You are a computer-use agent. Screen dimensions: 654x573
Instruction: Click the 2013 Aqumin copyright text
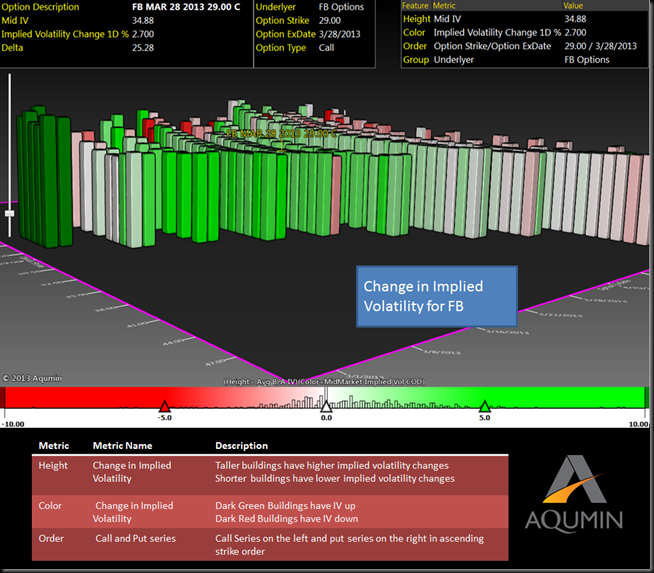click(33, 378)
